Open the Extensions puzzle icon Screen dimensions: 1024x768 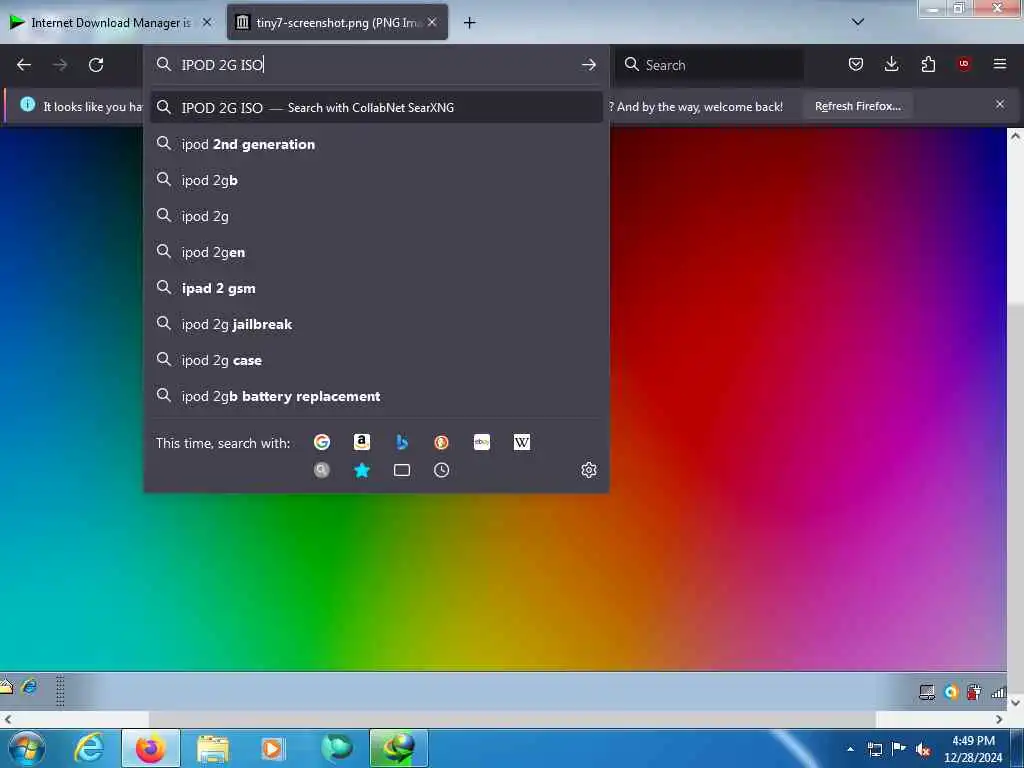coord(928,64)
